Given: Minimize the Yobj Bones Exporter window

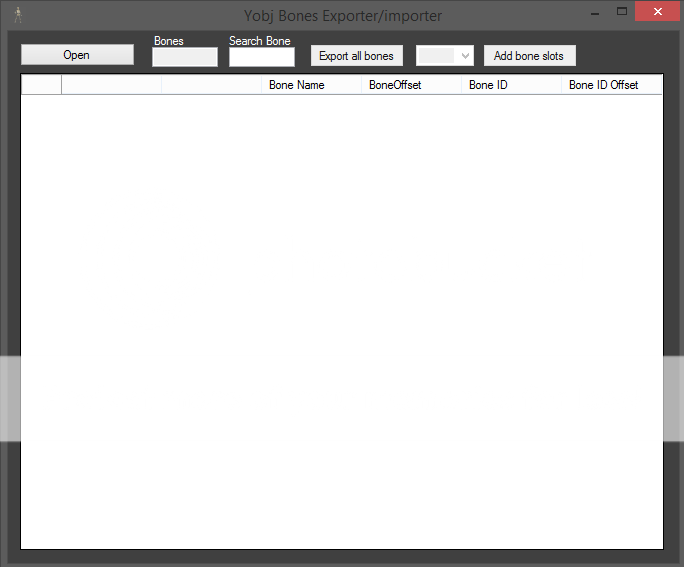Looking at the screenshot, I should click(x=595, y=13).
